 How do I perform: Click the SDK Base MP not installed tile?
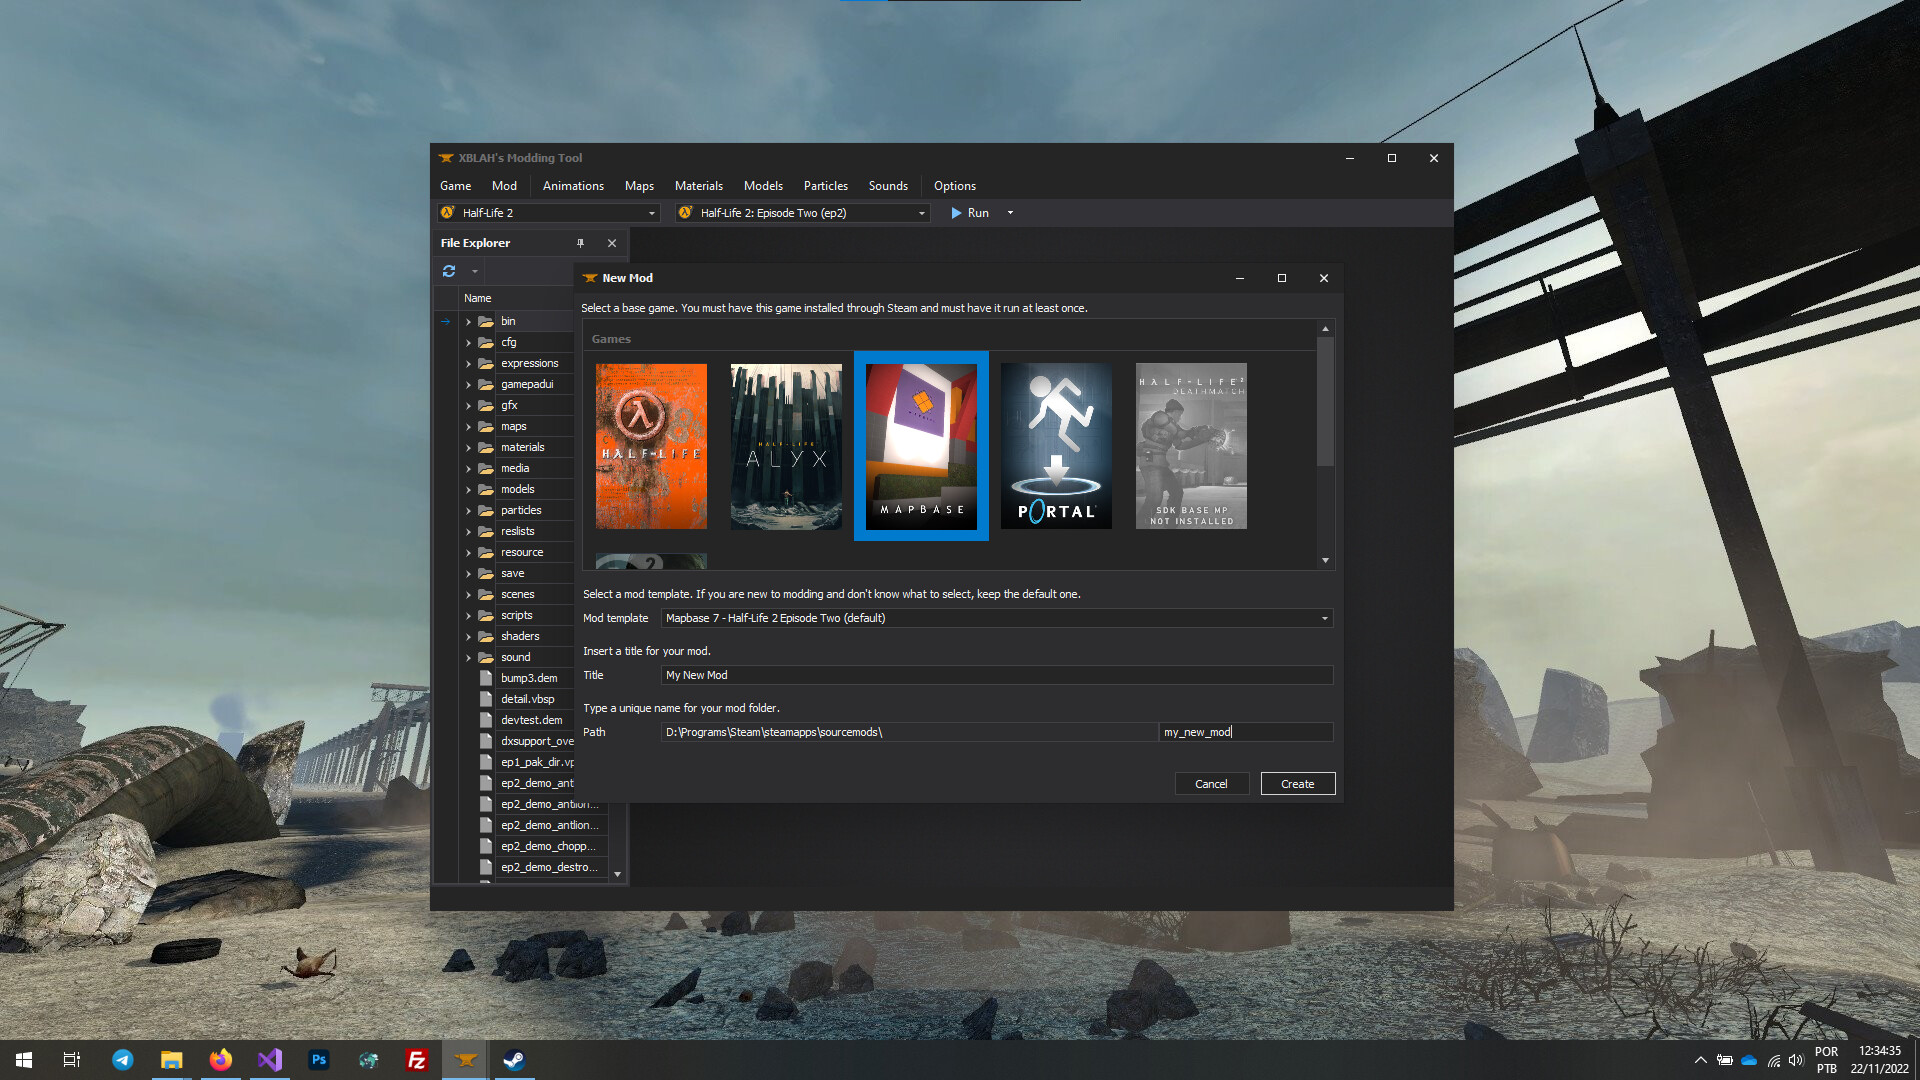pos(1191,445)
